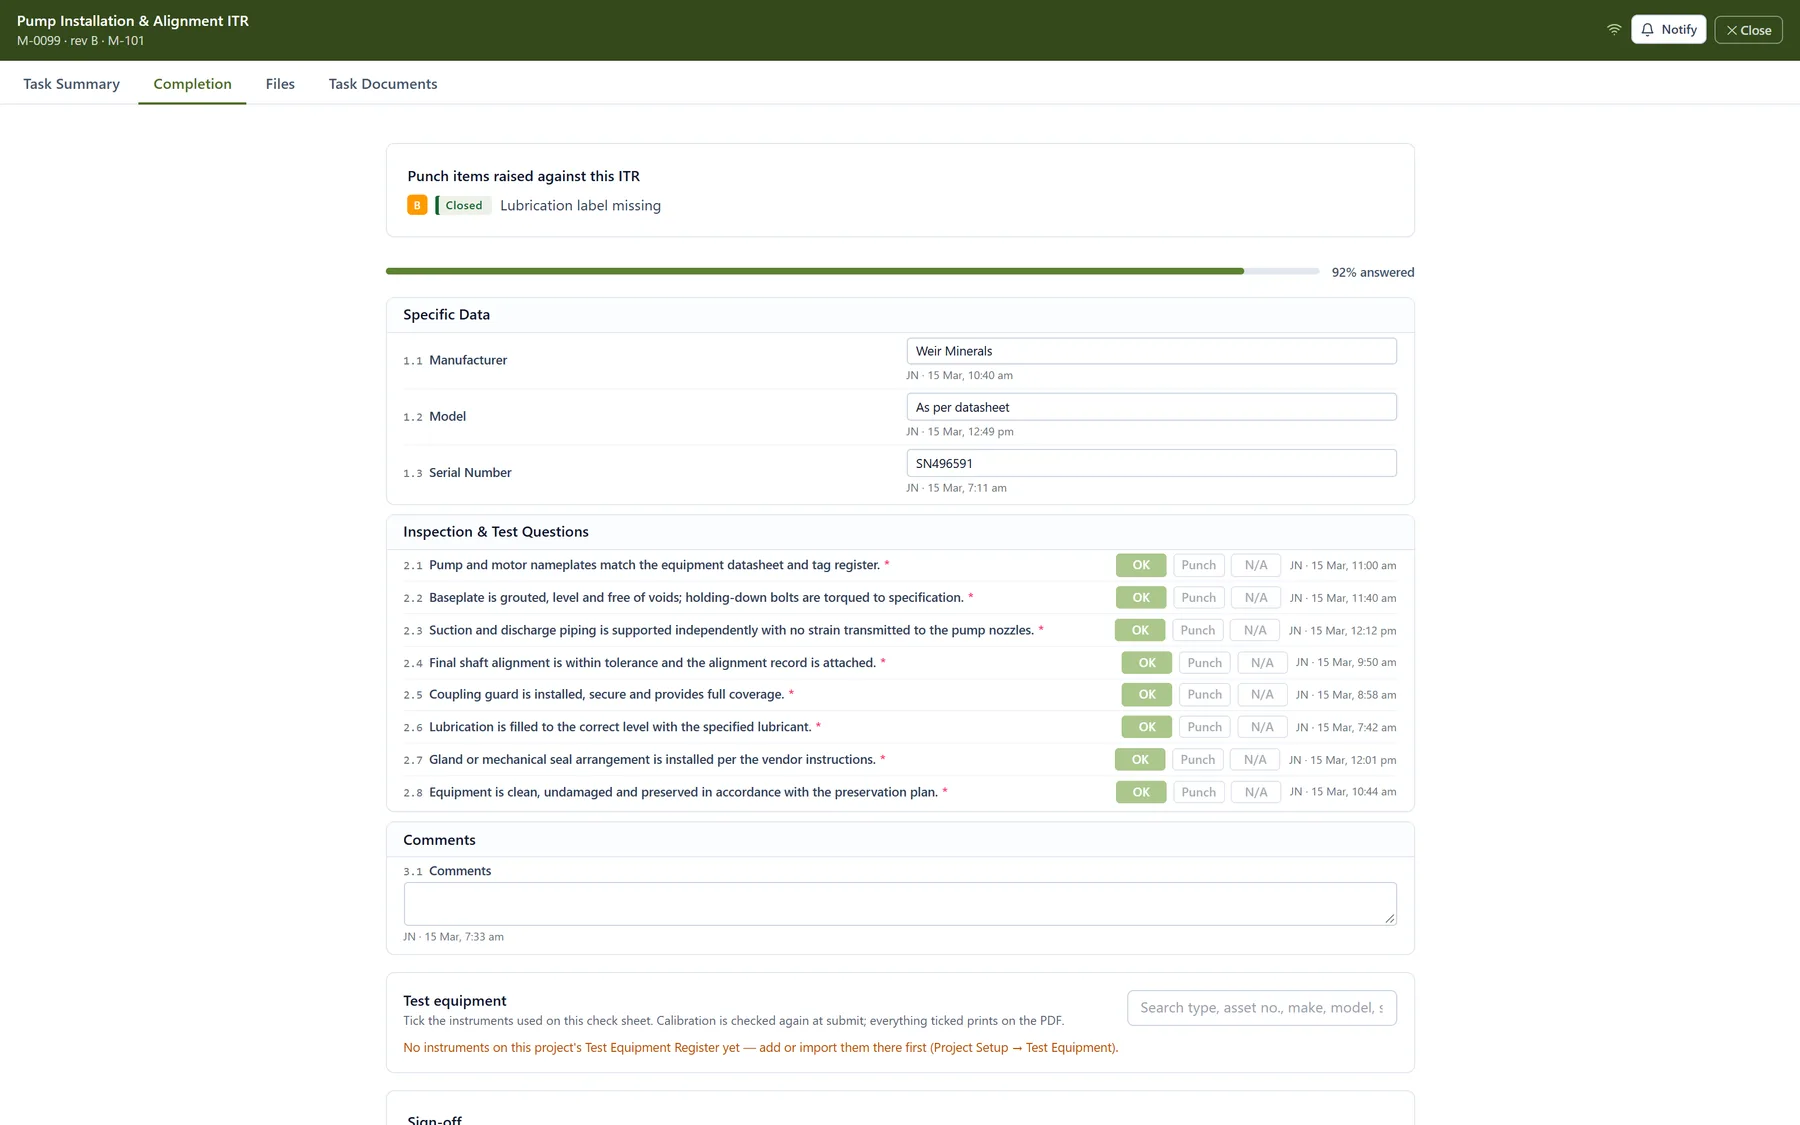The image size is (1800, 1125).
Task: Mark shaft alignment question 2.4 as OK
Action: pos(1147,663)
